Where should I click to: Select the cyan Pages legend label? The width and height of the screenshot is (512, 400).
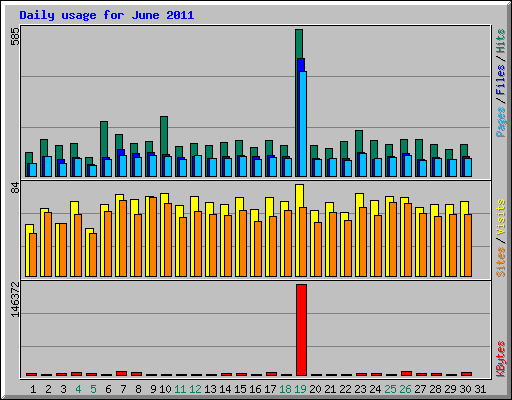tap(500, 122)
